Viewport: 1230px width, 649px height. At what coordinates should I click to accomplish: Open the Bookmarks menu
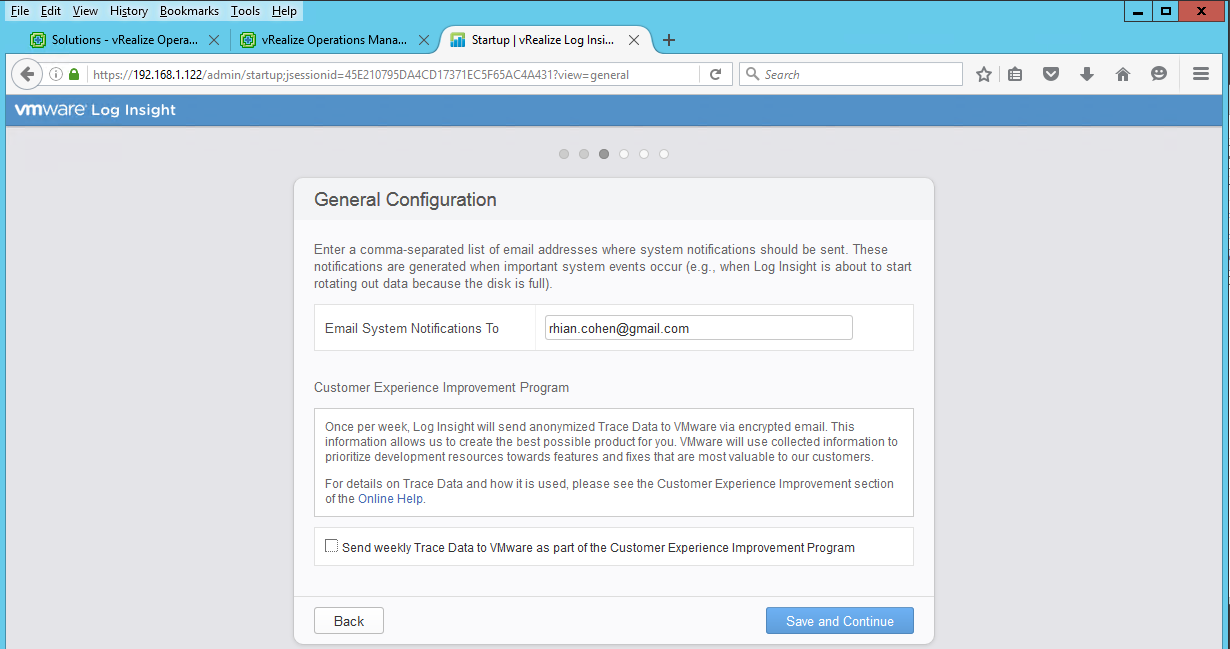pos(190,11)
